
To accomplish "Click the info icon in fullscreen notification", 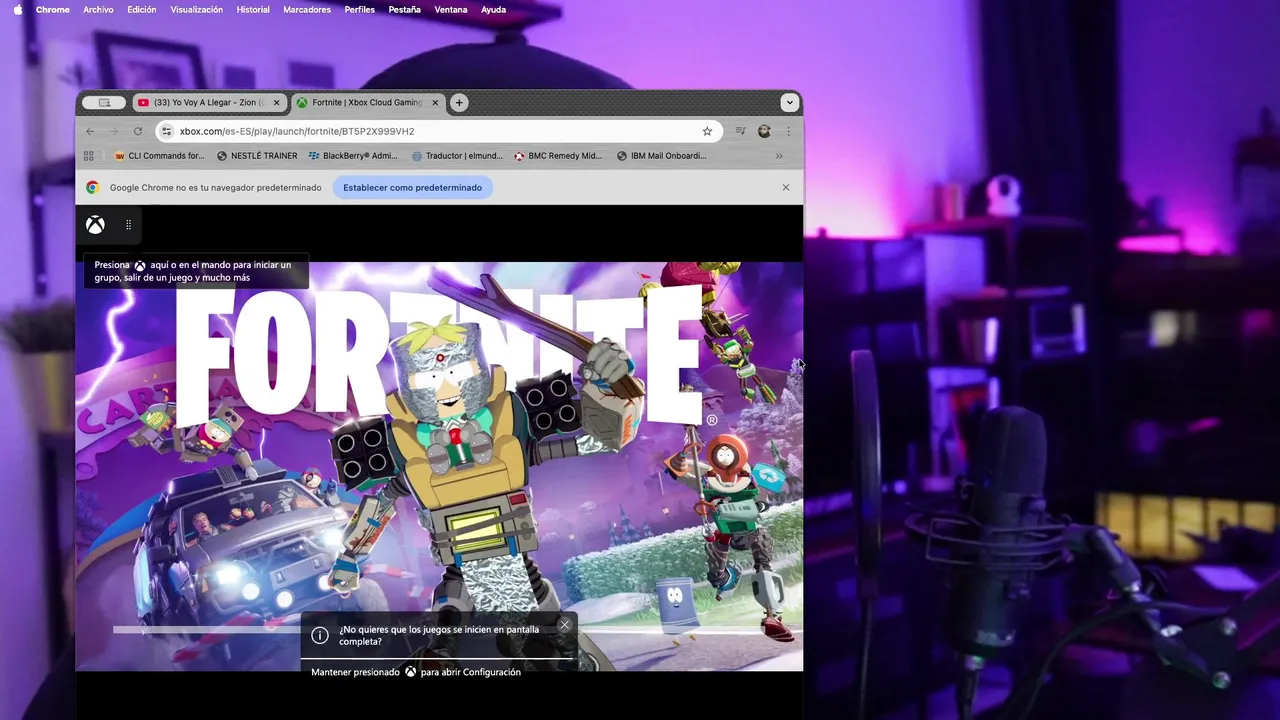I will click(x=320, y=635).
